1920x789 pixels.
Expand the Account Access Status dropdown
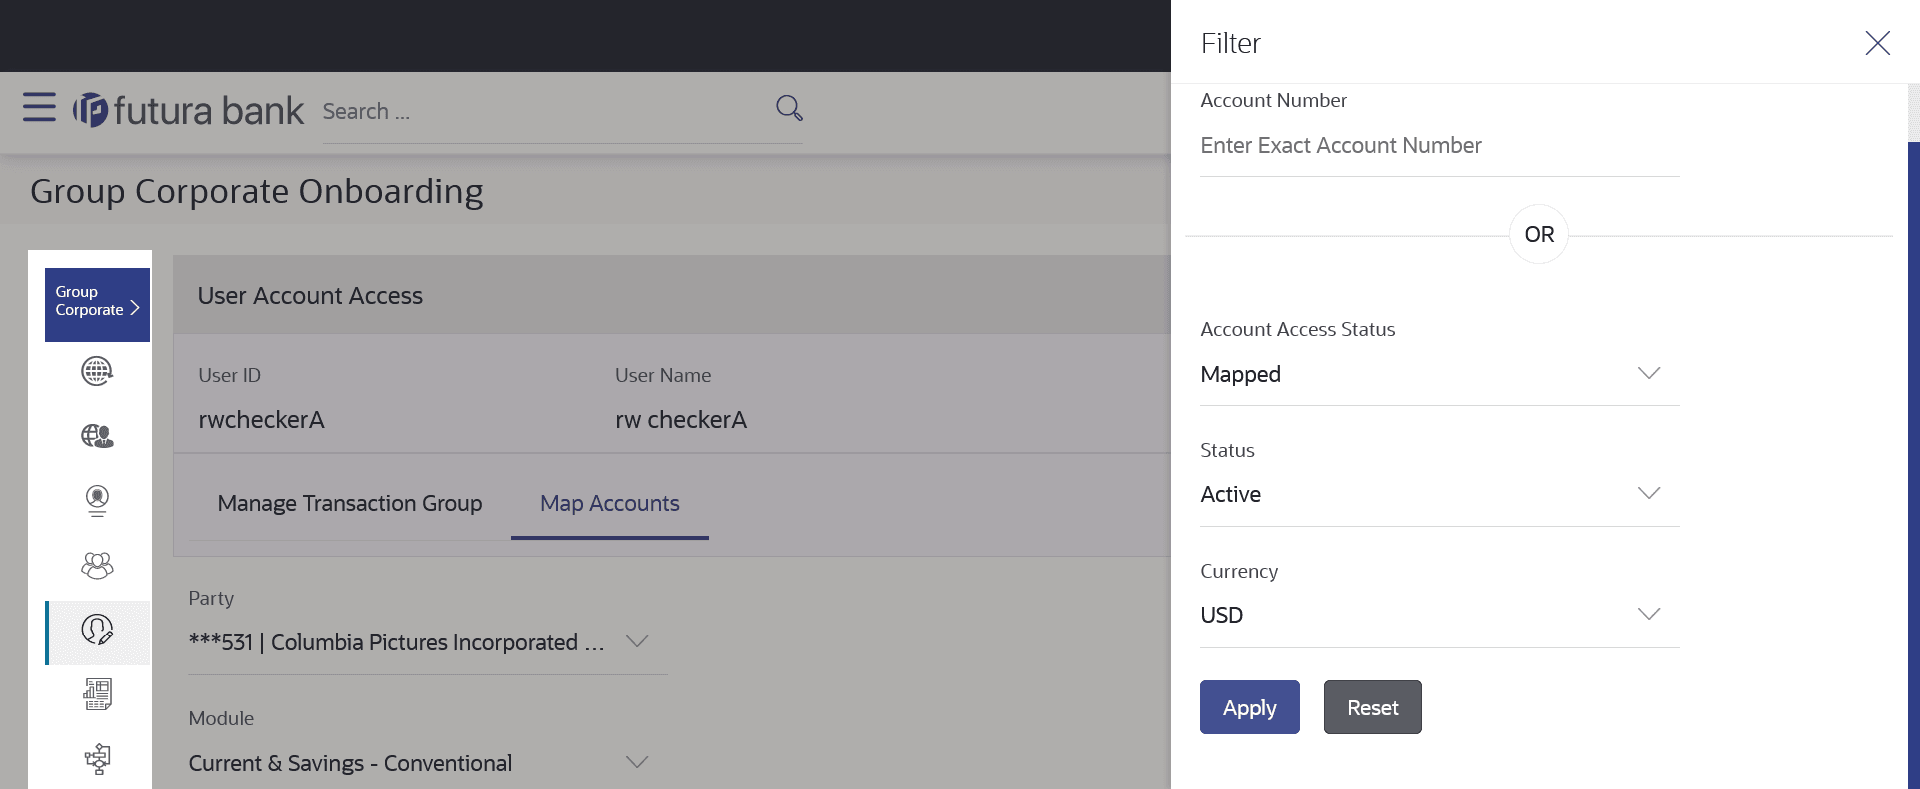point(1648,374)
